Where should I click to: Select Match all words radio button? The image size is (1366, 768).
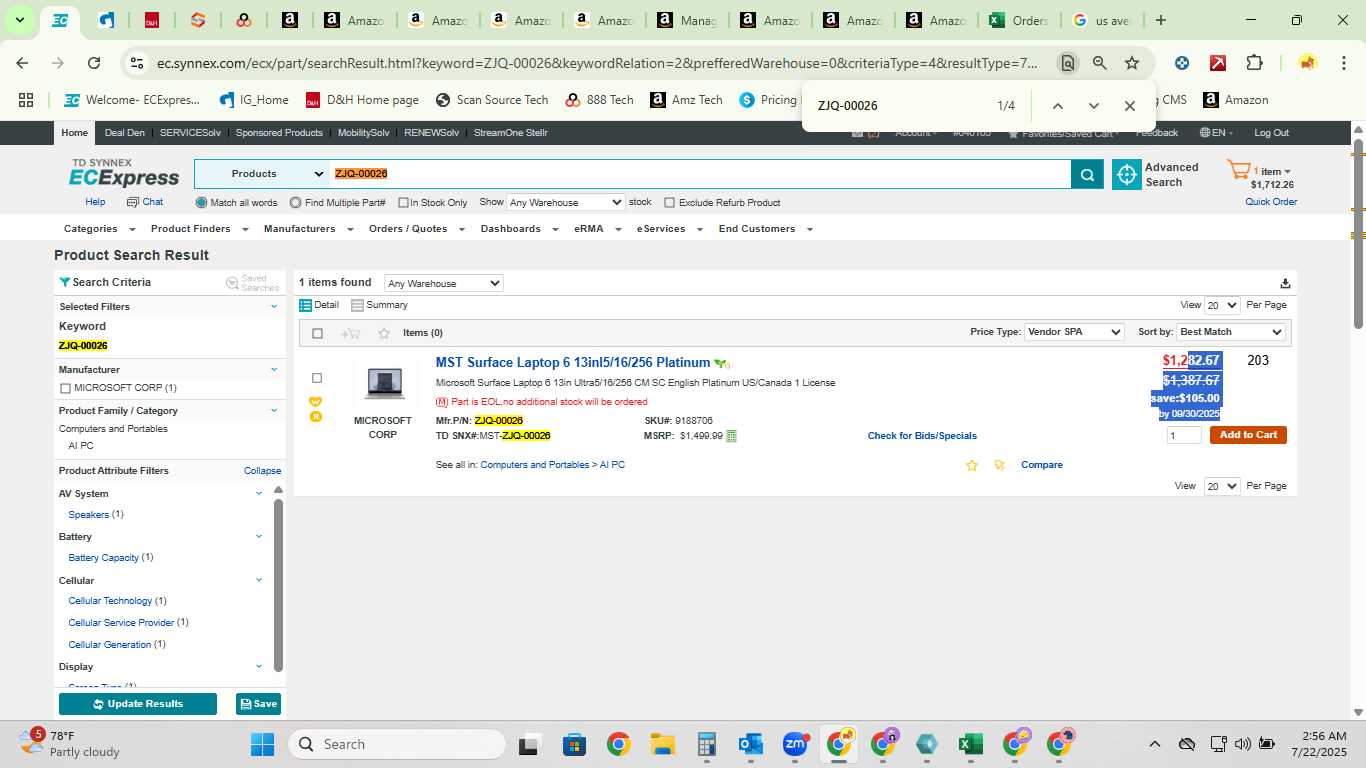click(201, 203)
